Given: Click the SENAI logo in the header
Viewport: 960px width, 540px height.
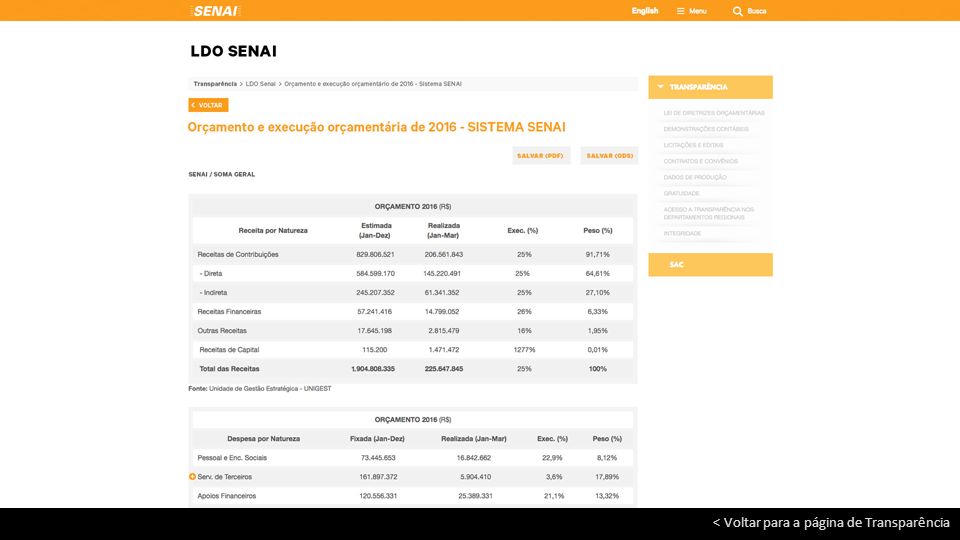Looking at the screenshot, I should point(215,11).
